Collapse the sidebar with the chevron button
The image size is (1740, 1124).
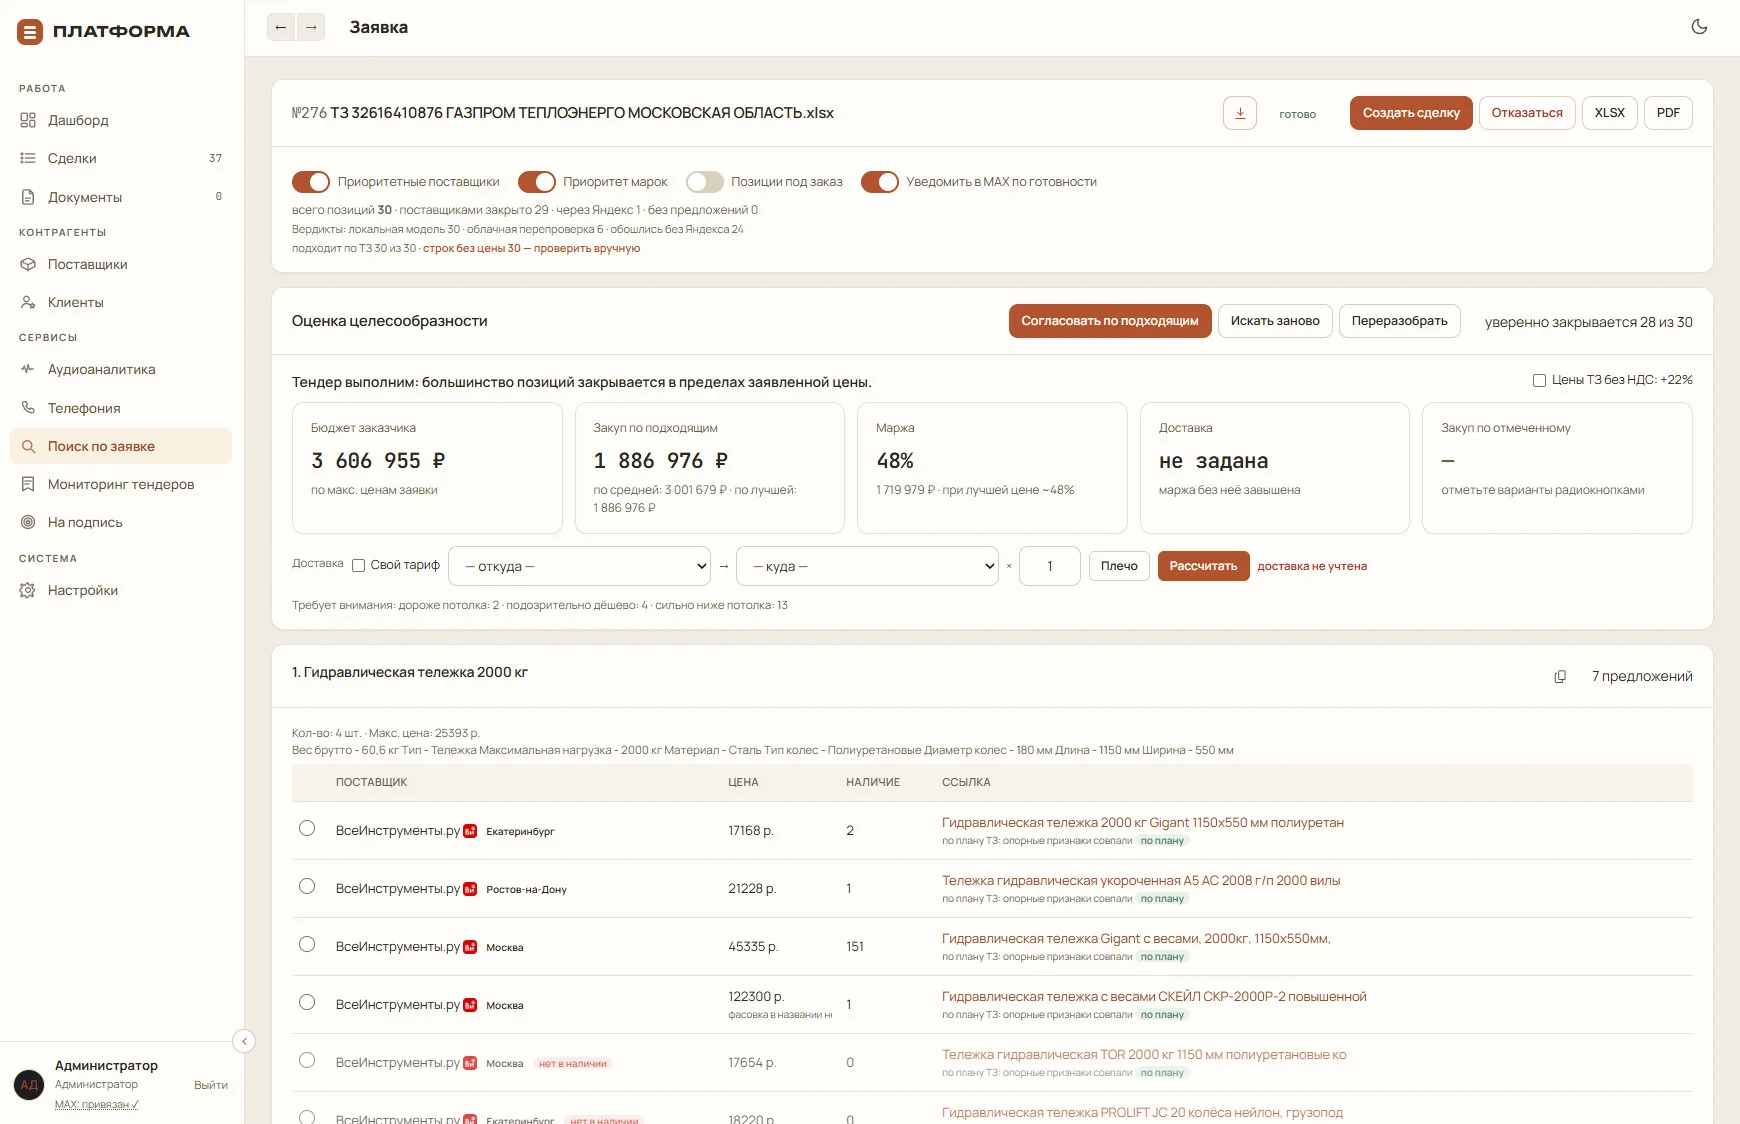[244, 1041]
